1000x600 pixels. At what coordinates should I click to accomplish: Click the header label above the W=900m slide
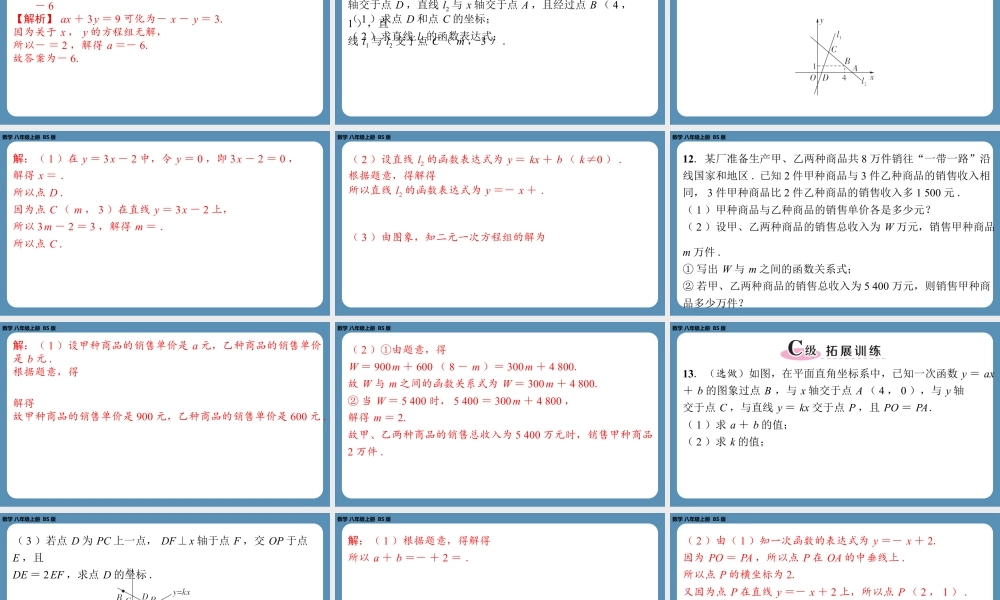click(x=363, y=327)
